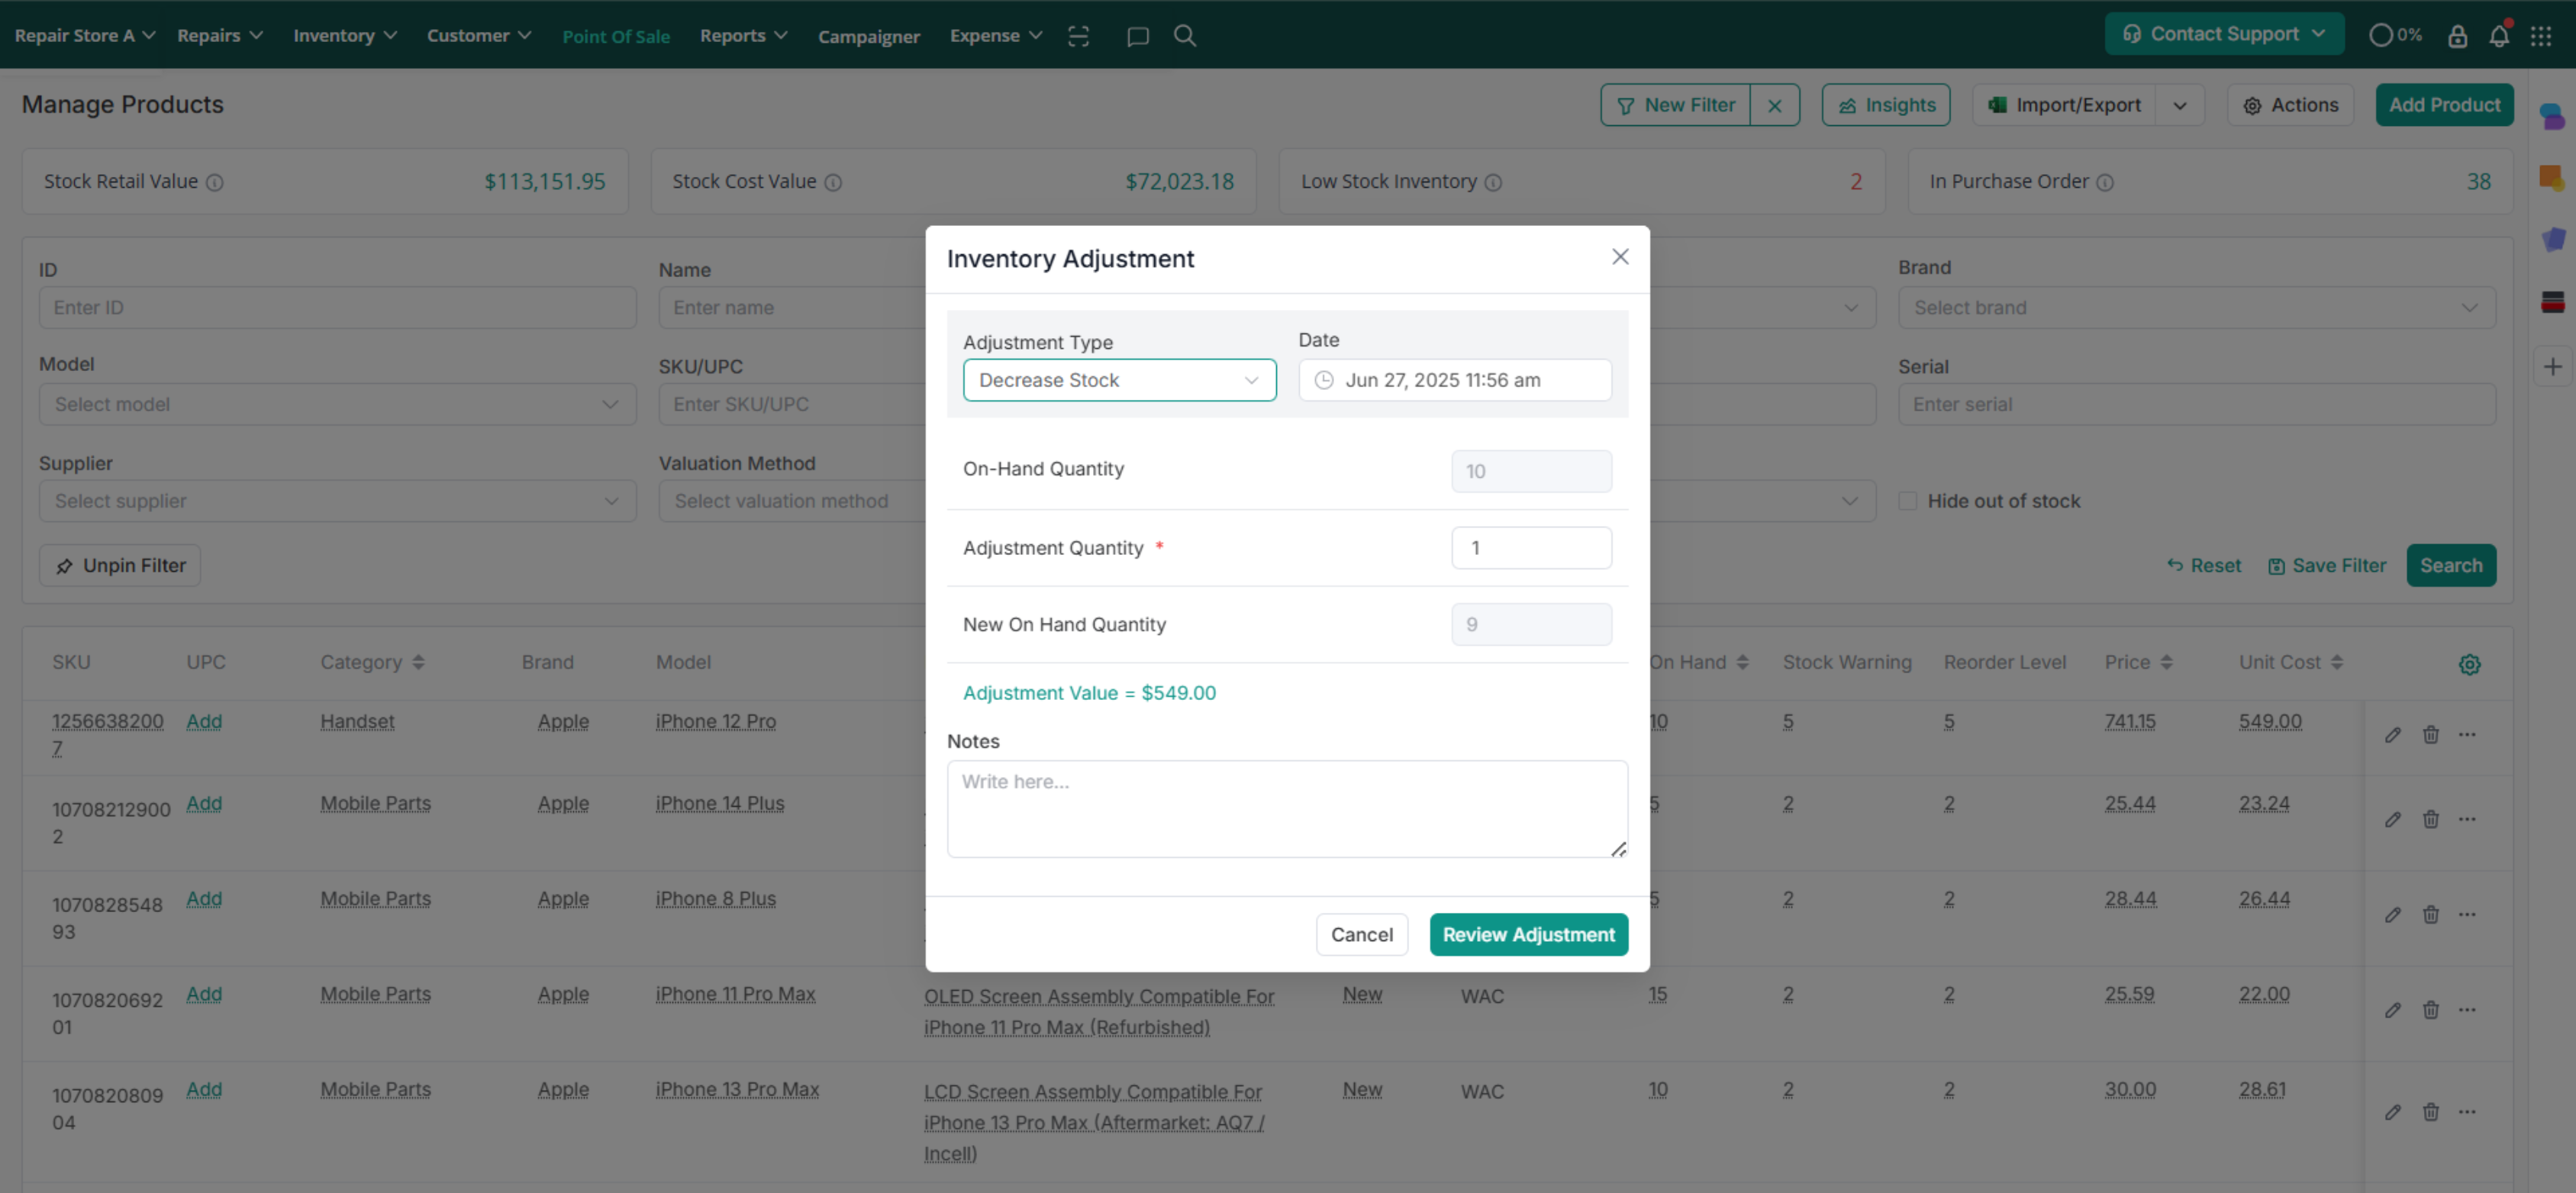The width and height of the screenshot is (2576, 1193).
Task: Edit the iPhone 14 Plus row
Action: (x=2393, y=819)
